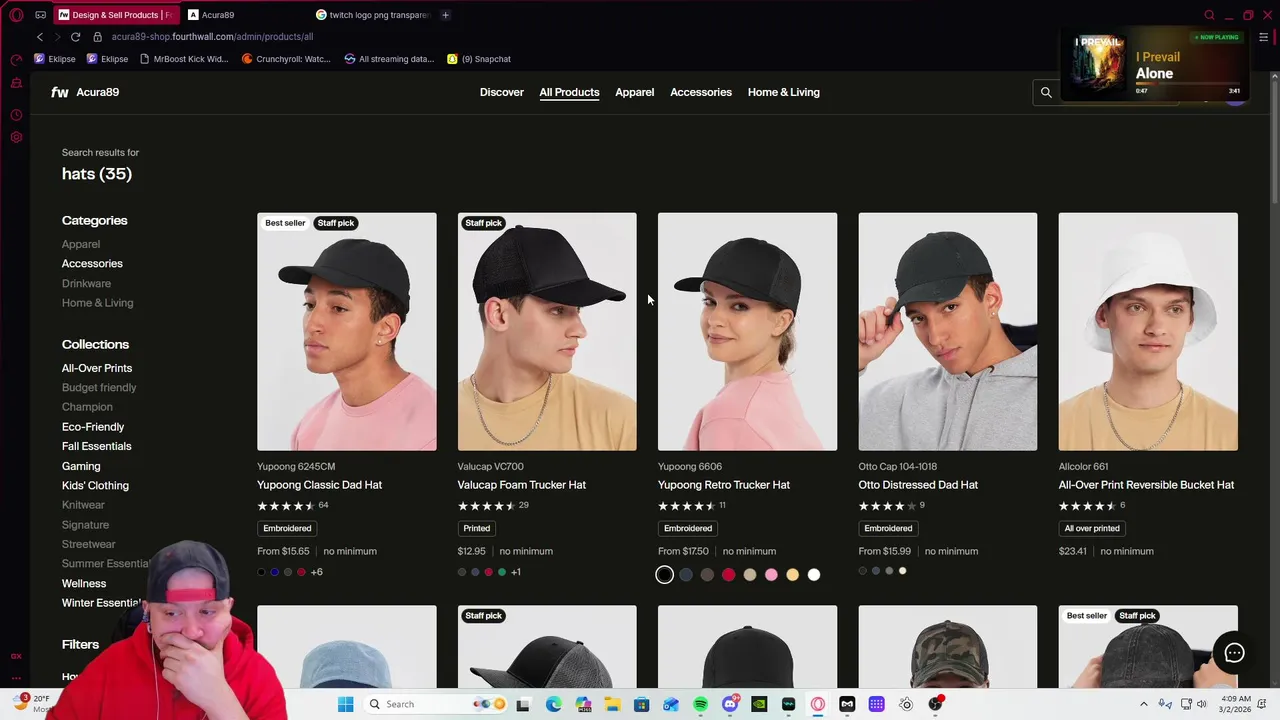Click the Opera tab search magnifier icon
This screenshot has width=1280, height=720.
1209,15
